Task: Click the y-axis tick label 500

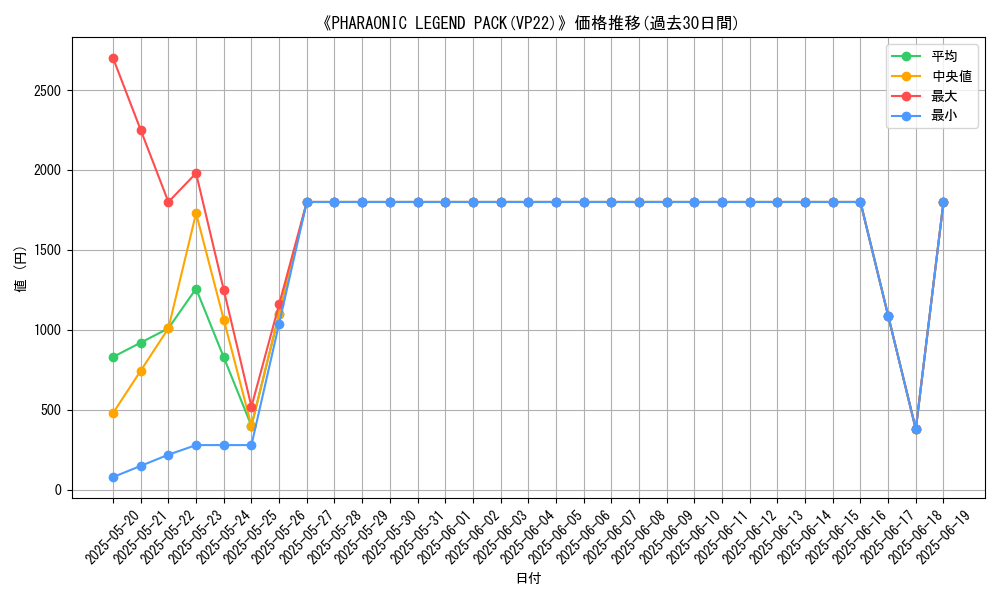Action: click(x=52, y=411)
